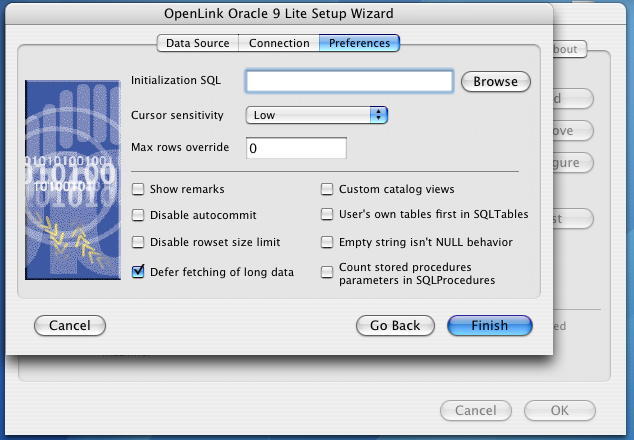The height and width of the screenshot is (440, 634).
Task: Tick the Disable autocommit checkbox
Action: [x=138, y=215]
